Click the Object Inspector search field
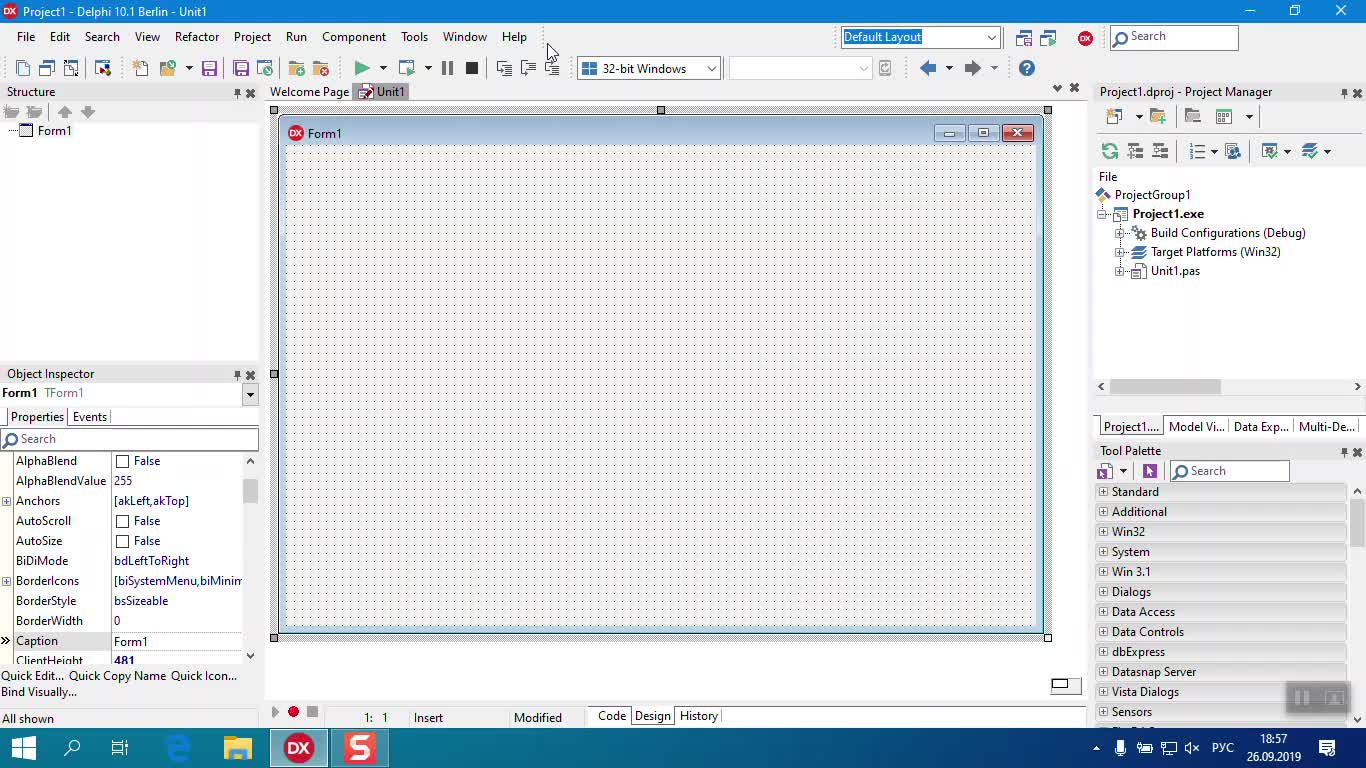 point(129,439)
